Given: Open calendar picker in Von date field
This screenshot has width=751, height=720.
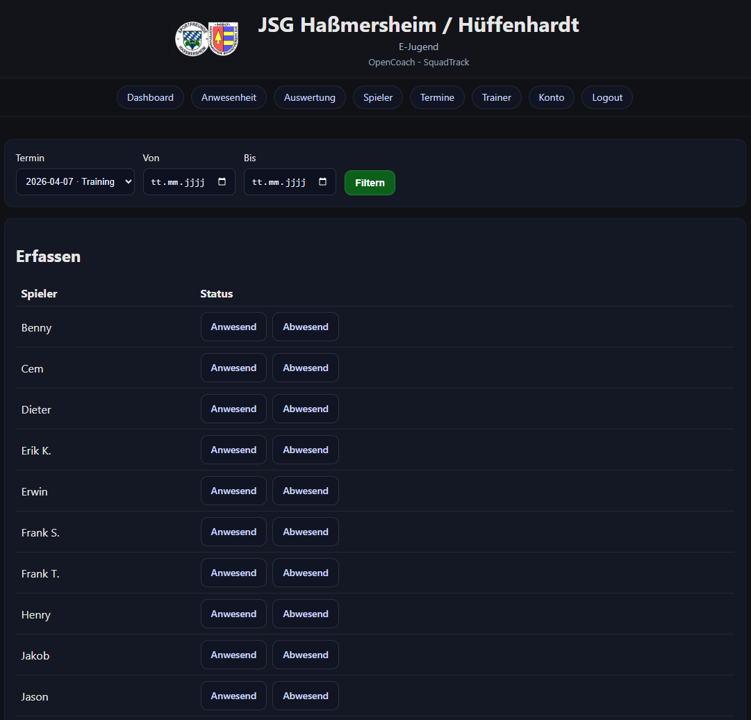Looking at the screenshot, I should click(222, 182).
